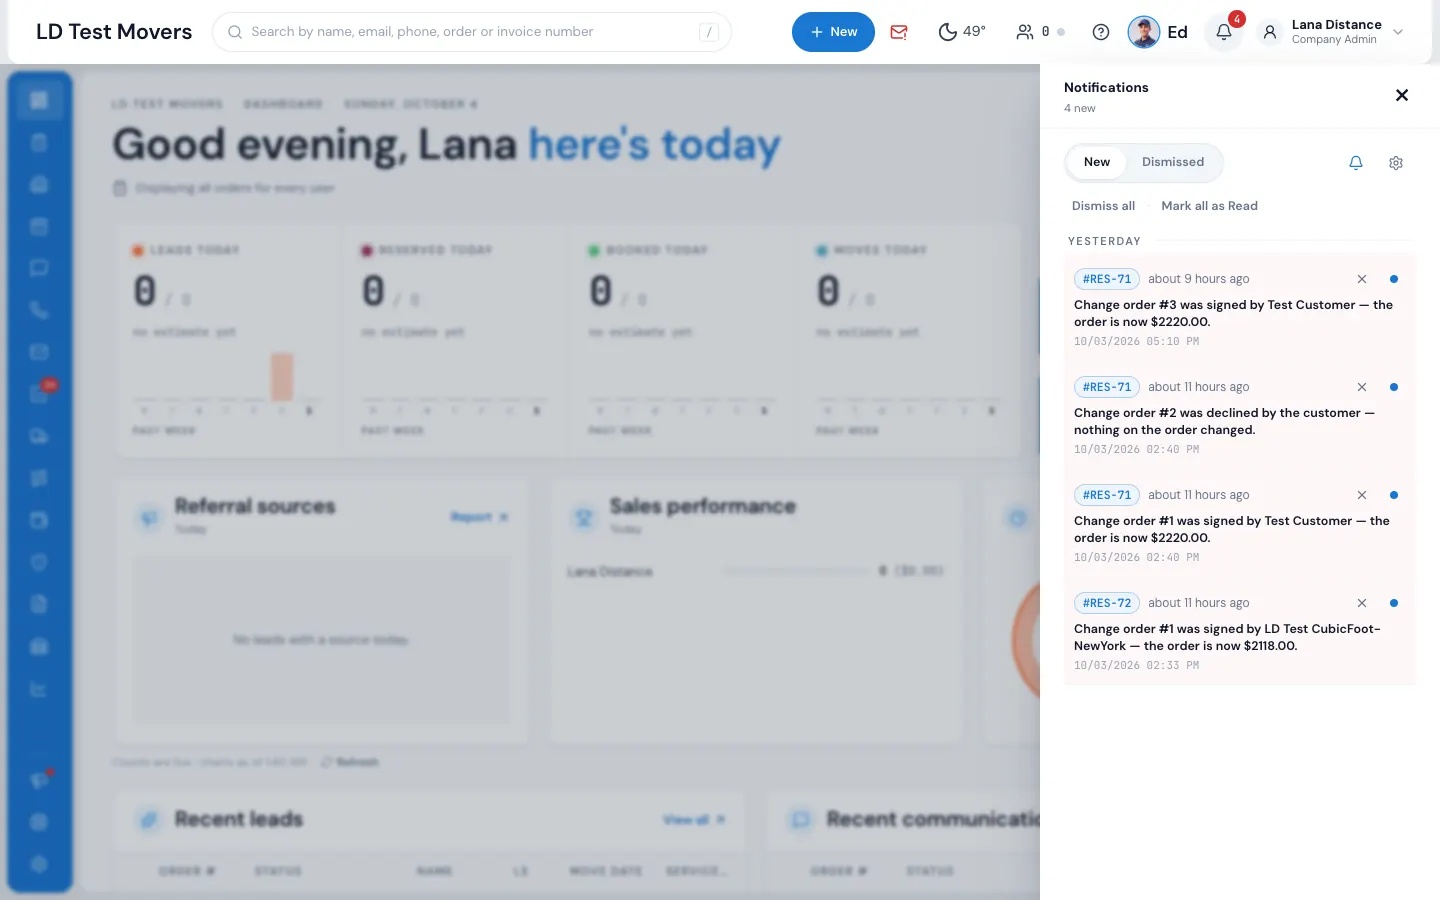Click the "10/03/2026 05:10 PM" date text
The width and height of the screenshot is (1440, 900).
pyautogui.click(x=1136, y=341)
